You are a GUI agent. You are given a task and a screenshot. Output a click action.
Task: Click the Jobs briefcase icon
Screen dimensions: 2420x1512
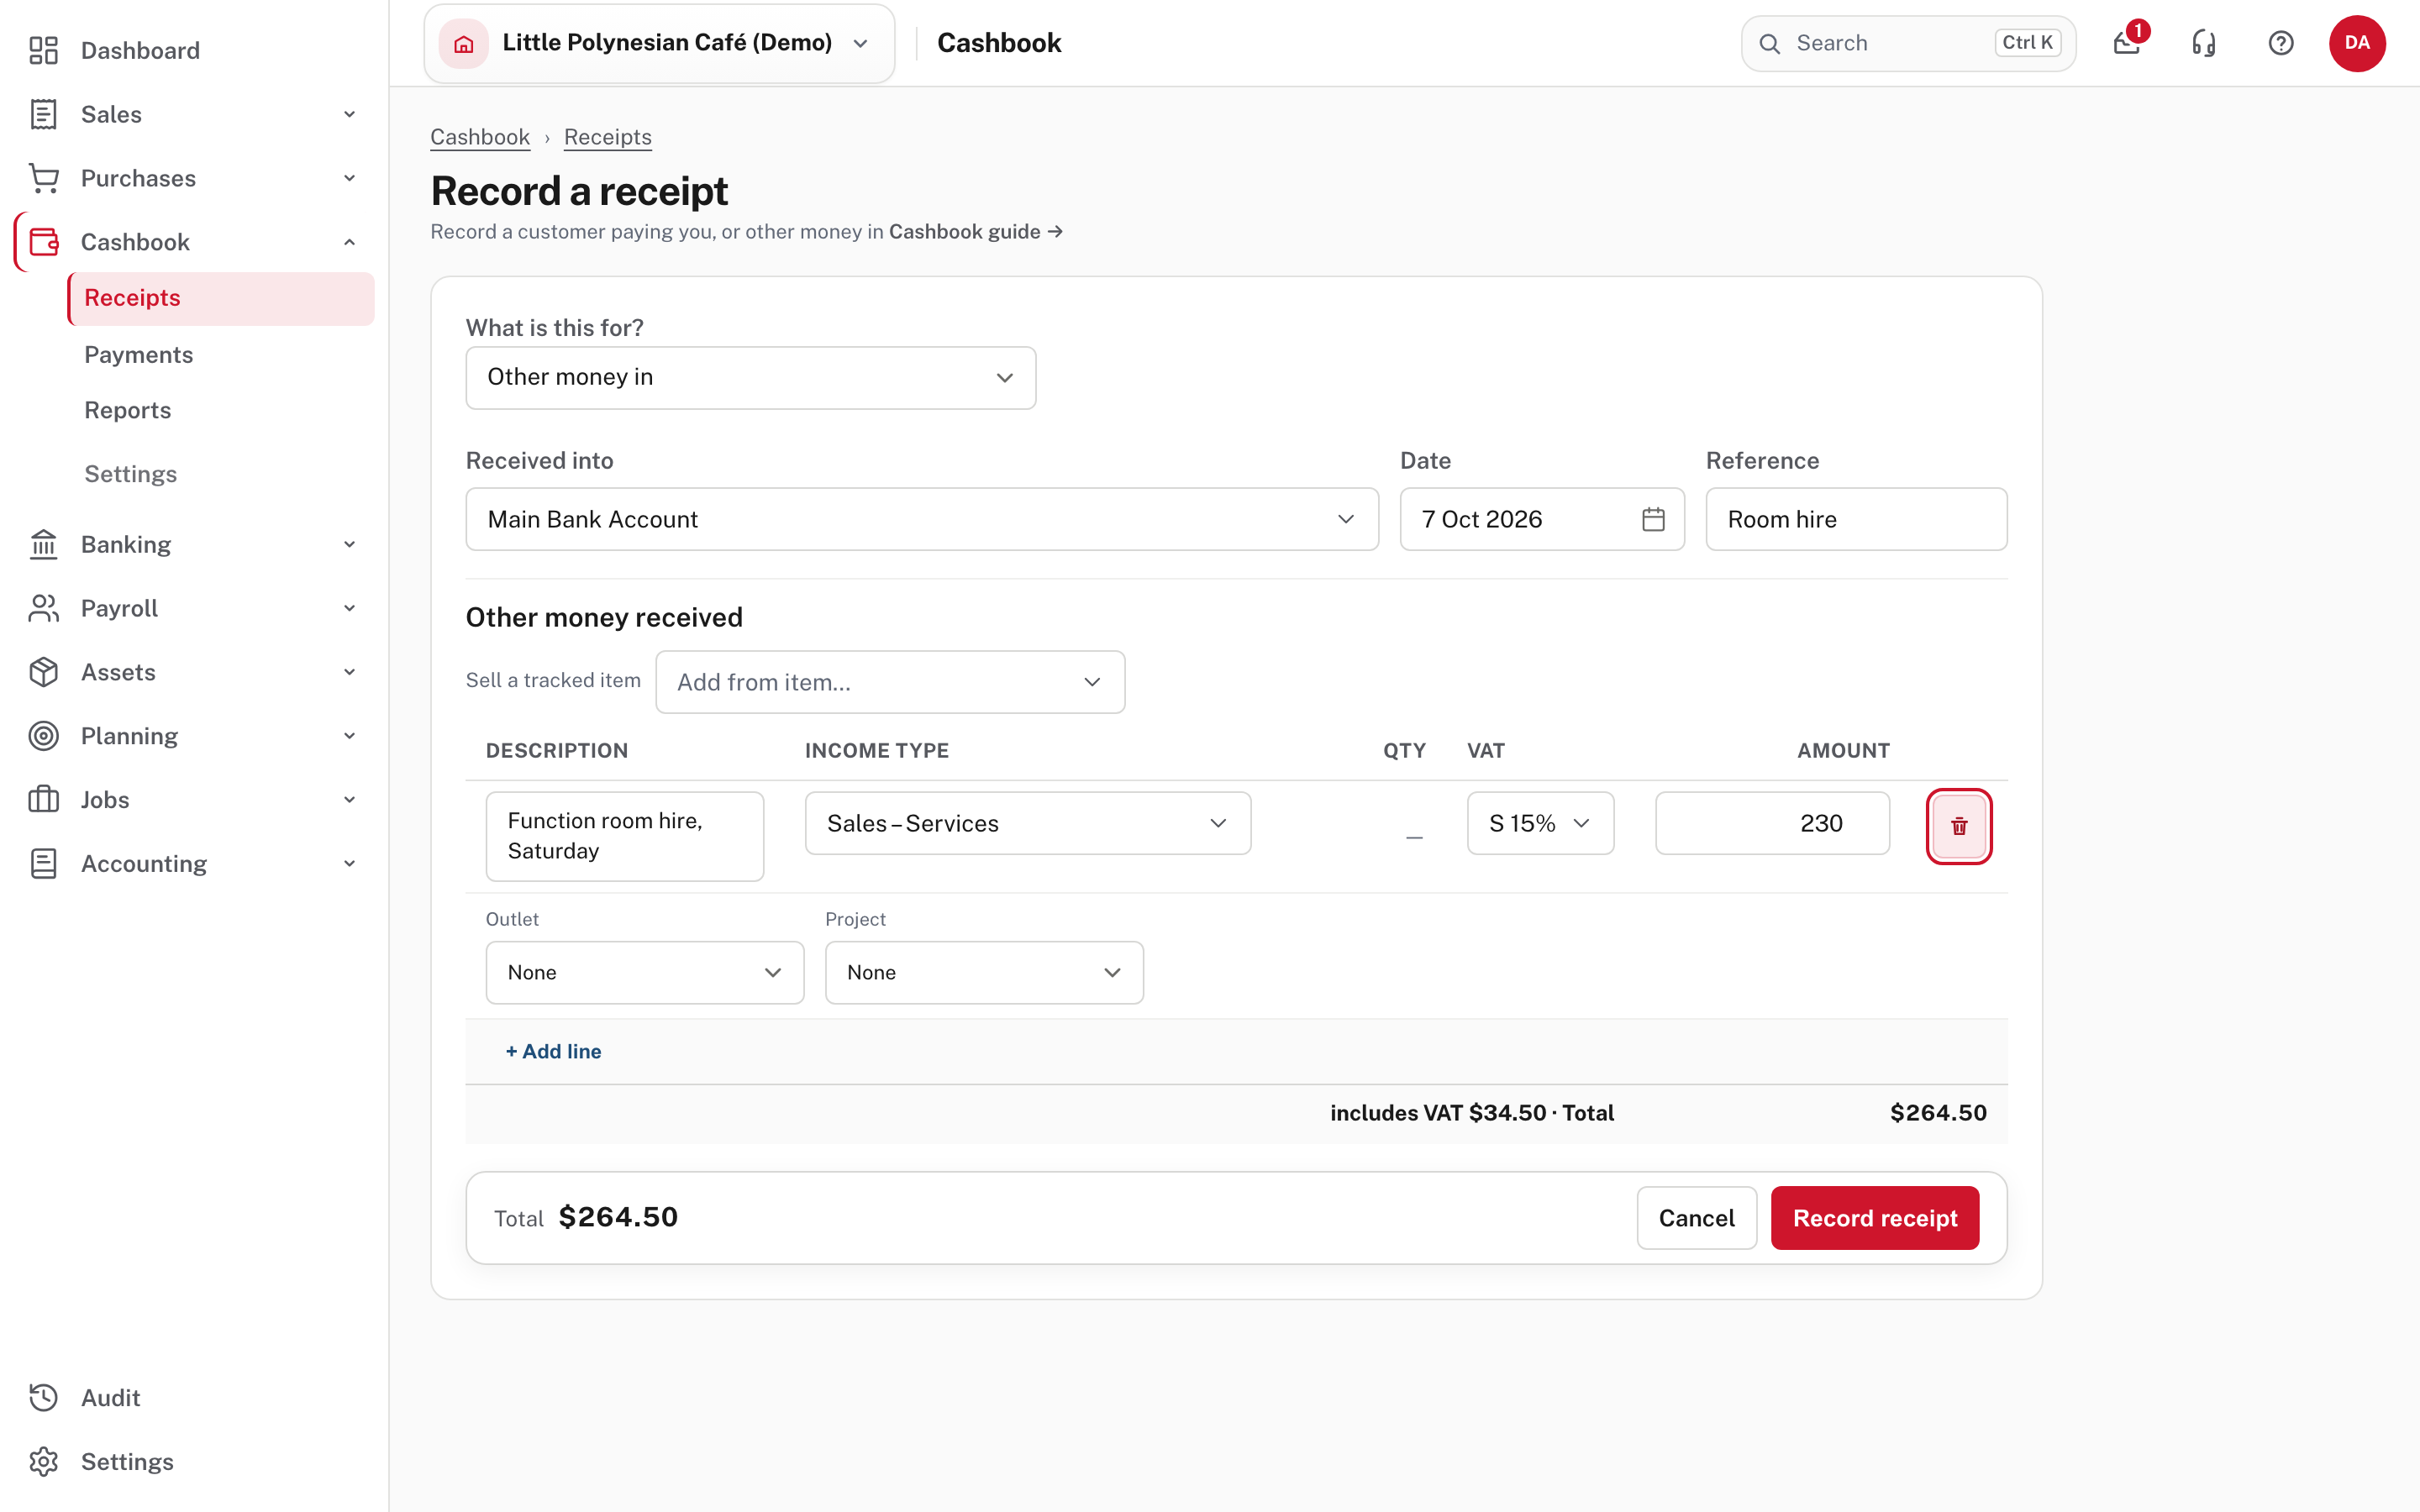pos(43,800)
